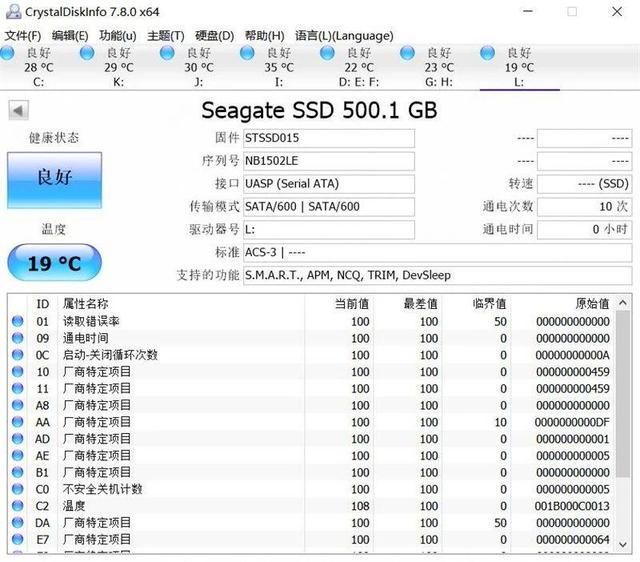Click status icon for attribute AE
This screenshot has width=640, height=562.
[x=18, y=455]
